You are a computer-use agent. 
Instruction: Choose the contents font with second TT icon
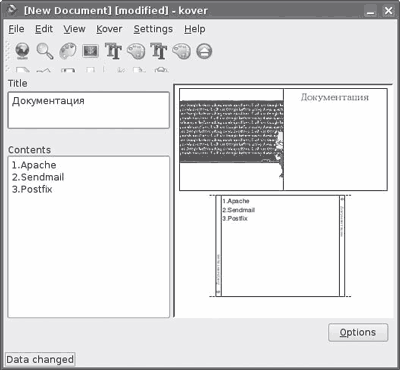tap(159, 51)
